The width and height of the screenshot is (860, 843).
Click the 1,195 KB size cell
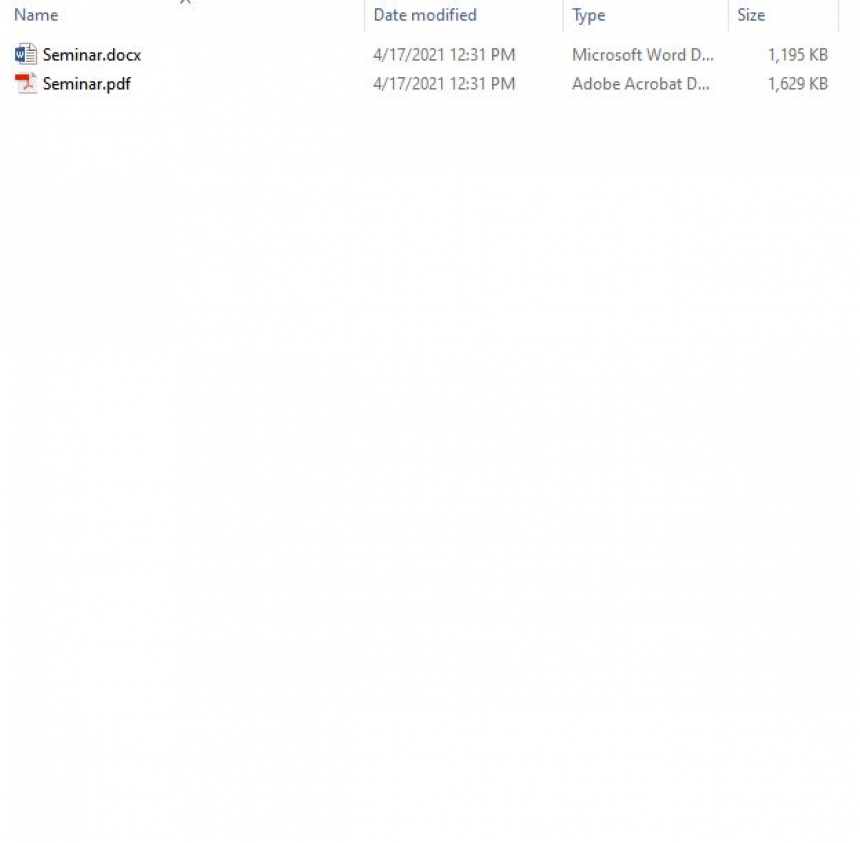797,55
